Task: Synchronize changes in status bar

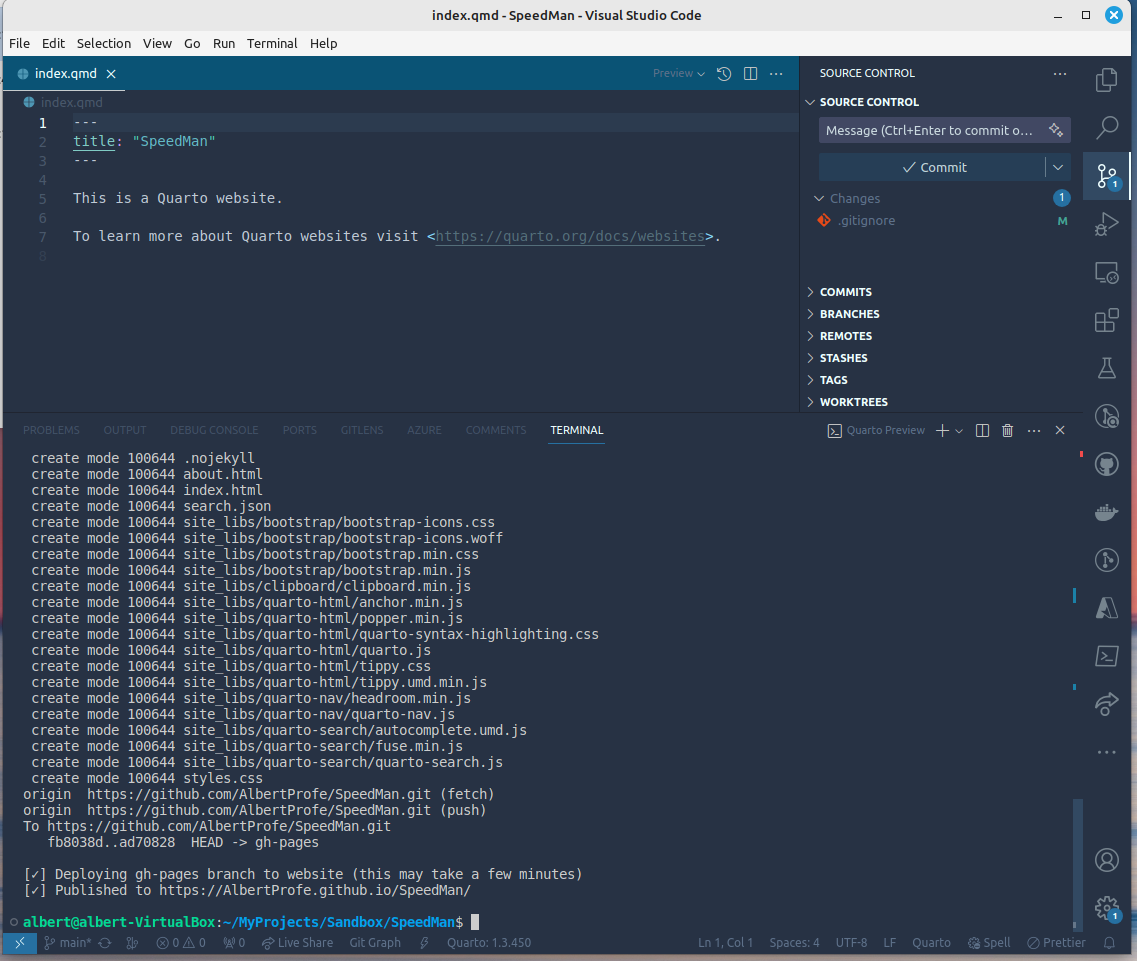Action: coord(105,943)
